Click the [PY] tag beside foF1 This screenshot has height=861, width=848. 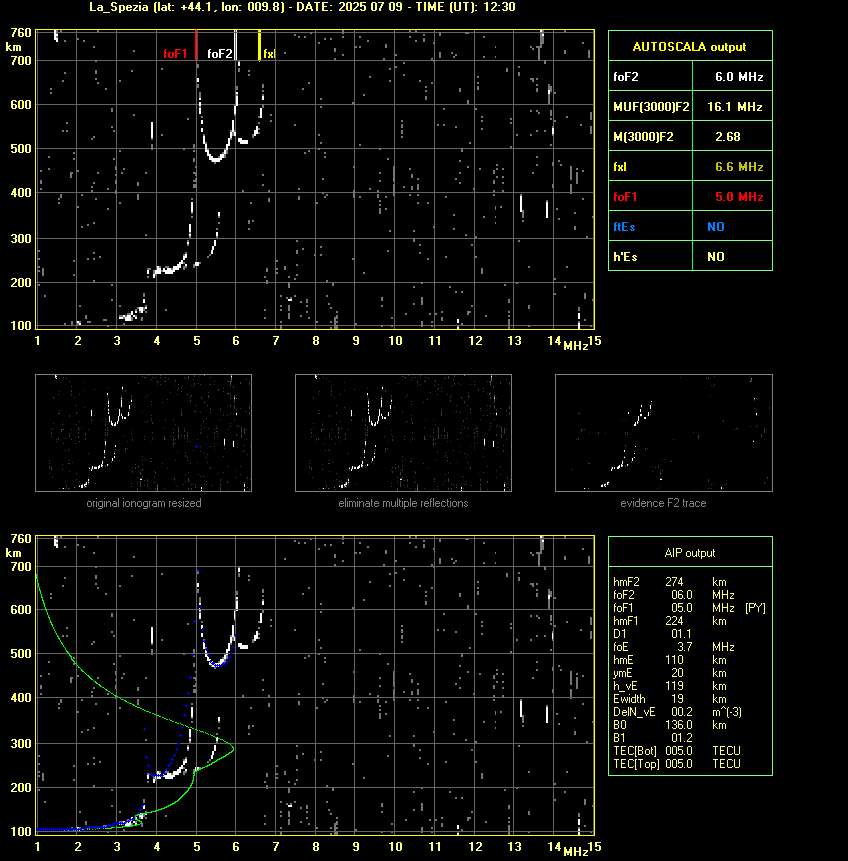coord(755,608)
